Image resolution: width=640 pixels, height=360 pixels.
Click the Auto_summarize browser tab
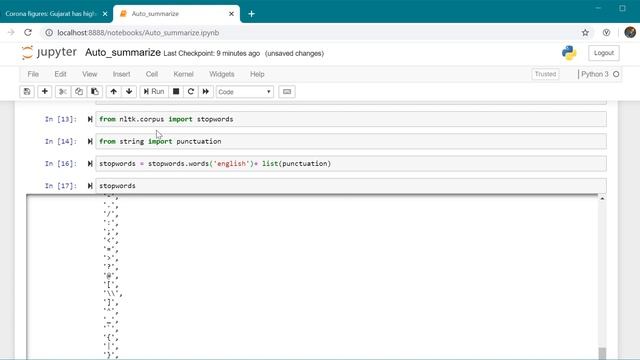(x=176, y=14)
